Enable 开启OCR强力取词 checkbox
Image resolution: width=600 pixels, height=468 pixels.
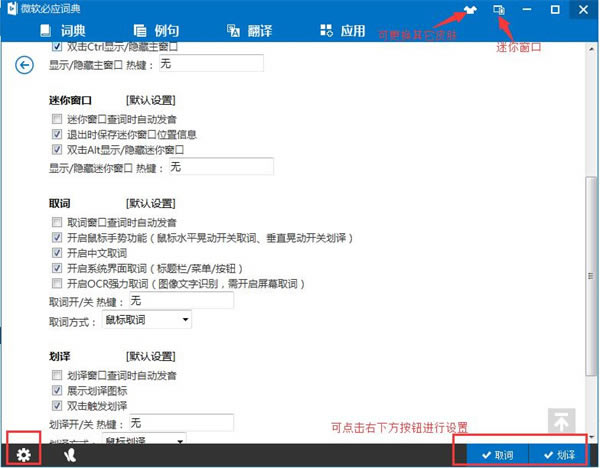point(57,284)
